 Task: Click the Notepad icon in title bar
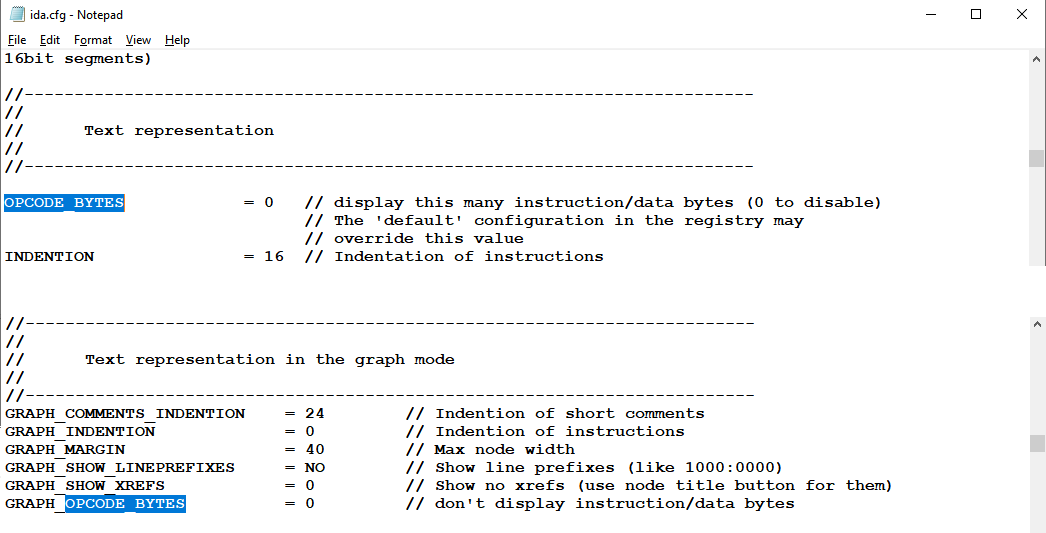point(17,14)
